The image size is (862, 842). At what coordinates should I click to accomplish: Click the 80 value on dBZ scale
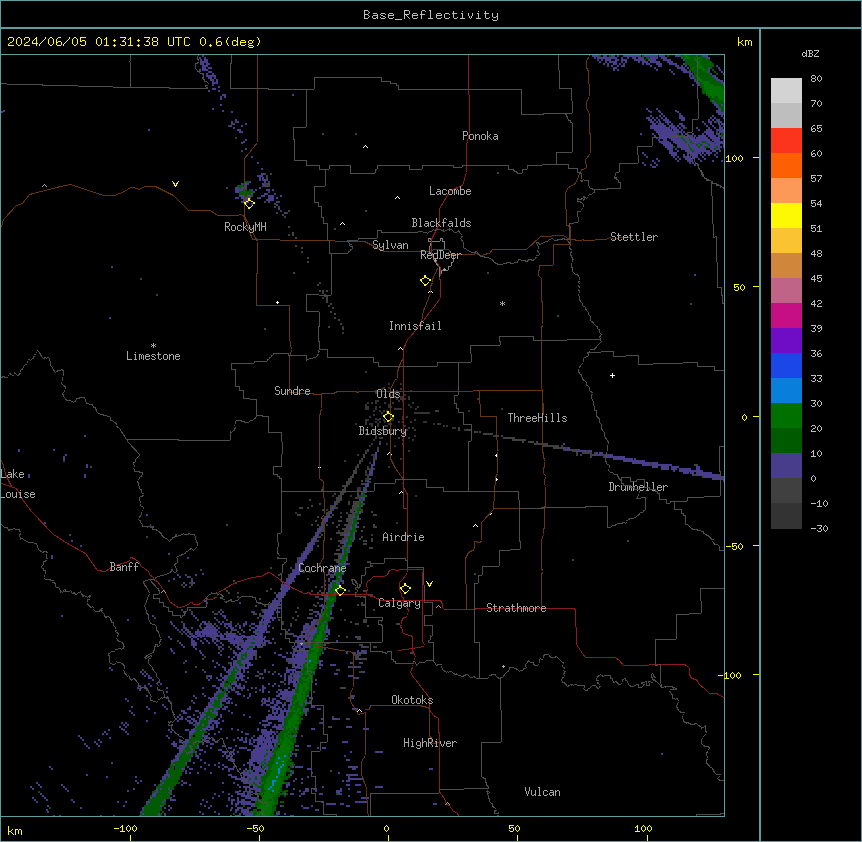point(816,79)
